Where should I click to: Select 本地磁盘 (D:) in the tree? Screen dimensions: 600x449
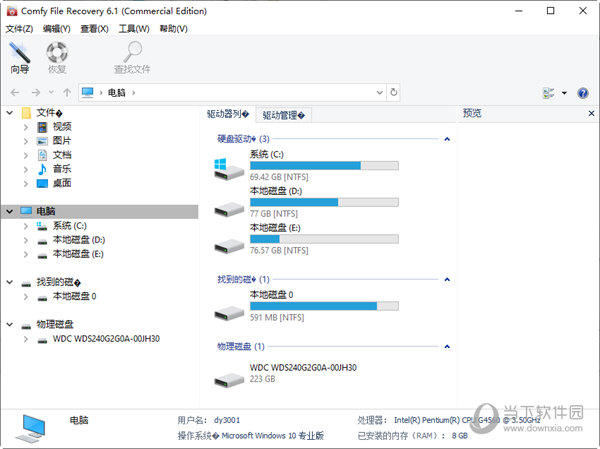[x=79, y=240]
